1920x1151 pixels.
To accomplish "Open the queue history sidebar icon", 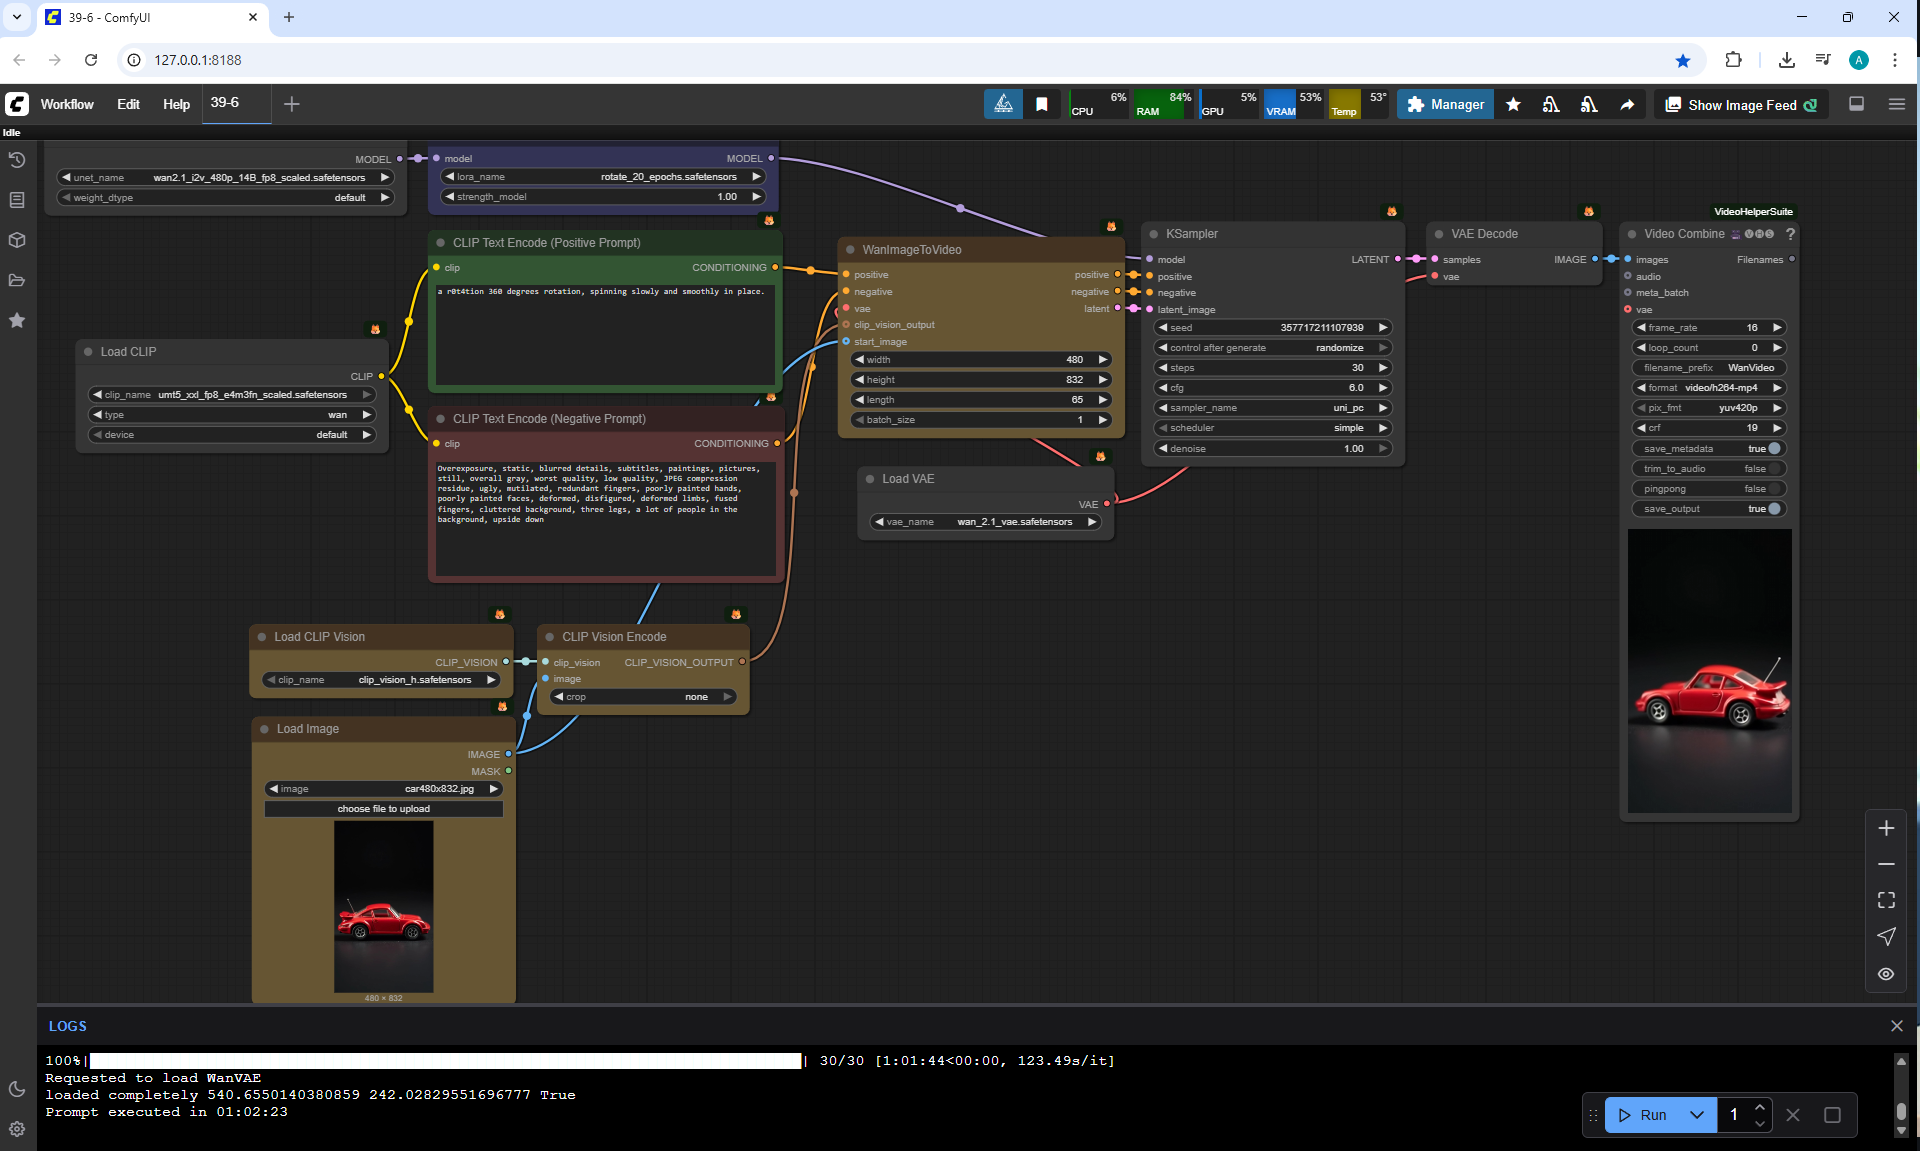I will 17,160.
